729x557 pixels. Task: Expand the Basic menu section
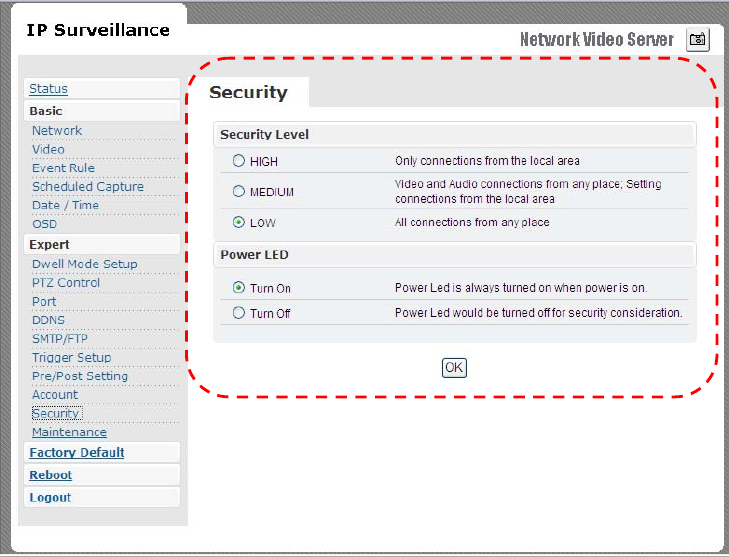(46, 111)
